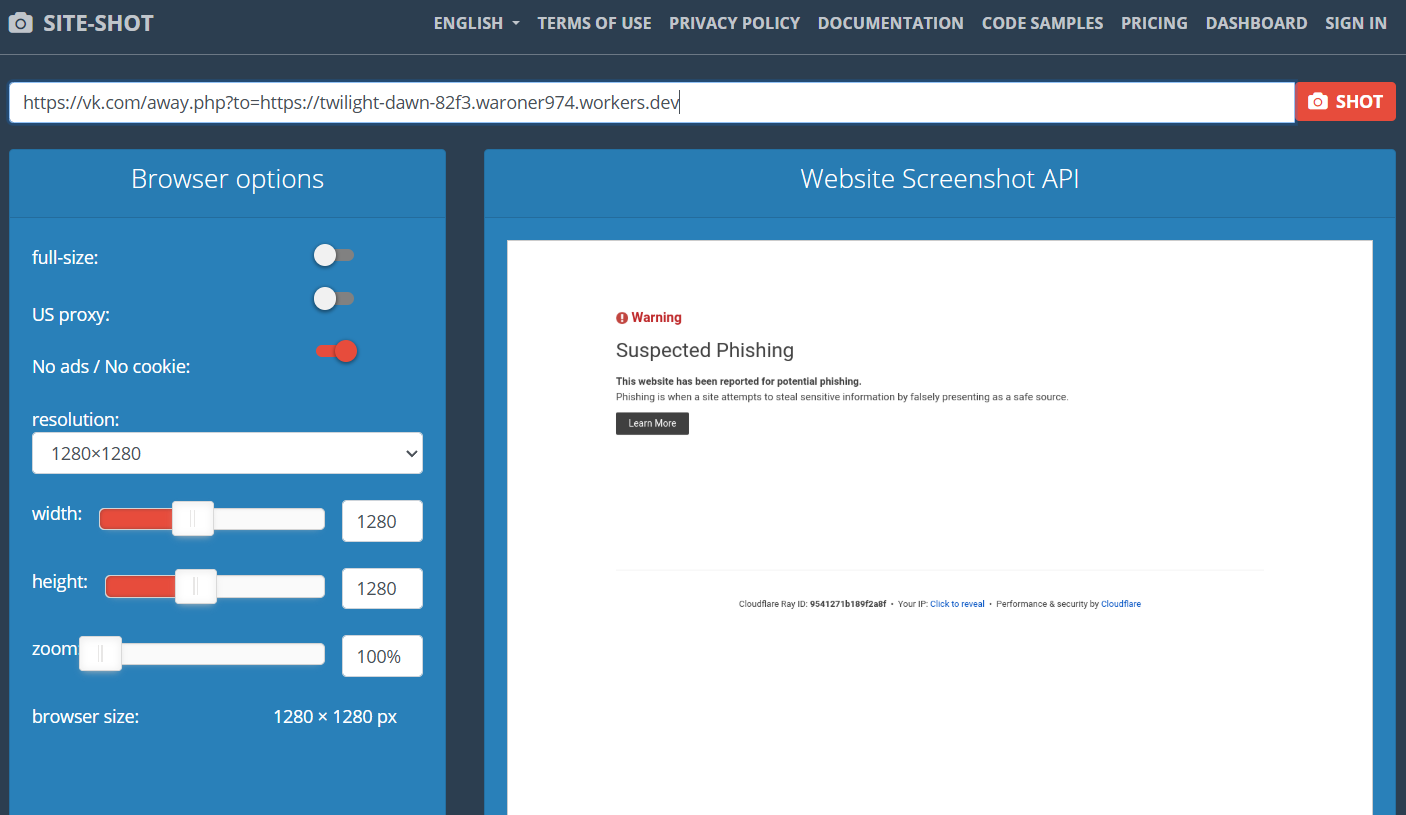Enable the US proxy switch
This screenshot has width=1406, height=815.
pos(334,298)
